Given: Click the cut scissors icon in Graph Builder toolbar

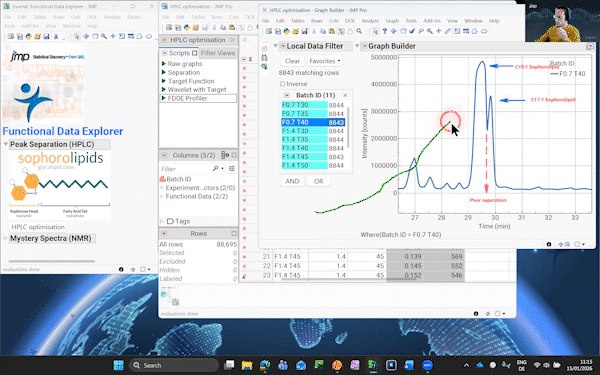Looking at the screenshot, I should coord(314,31).
